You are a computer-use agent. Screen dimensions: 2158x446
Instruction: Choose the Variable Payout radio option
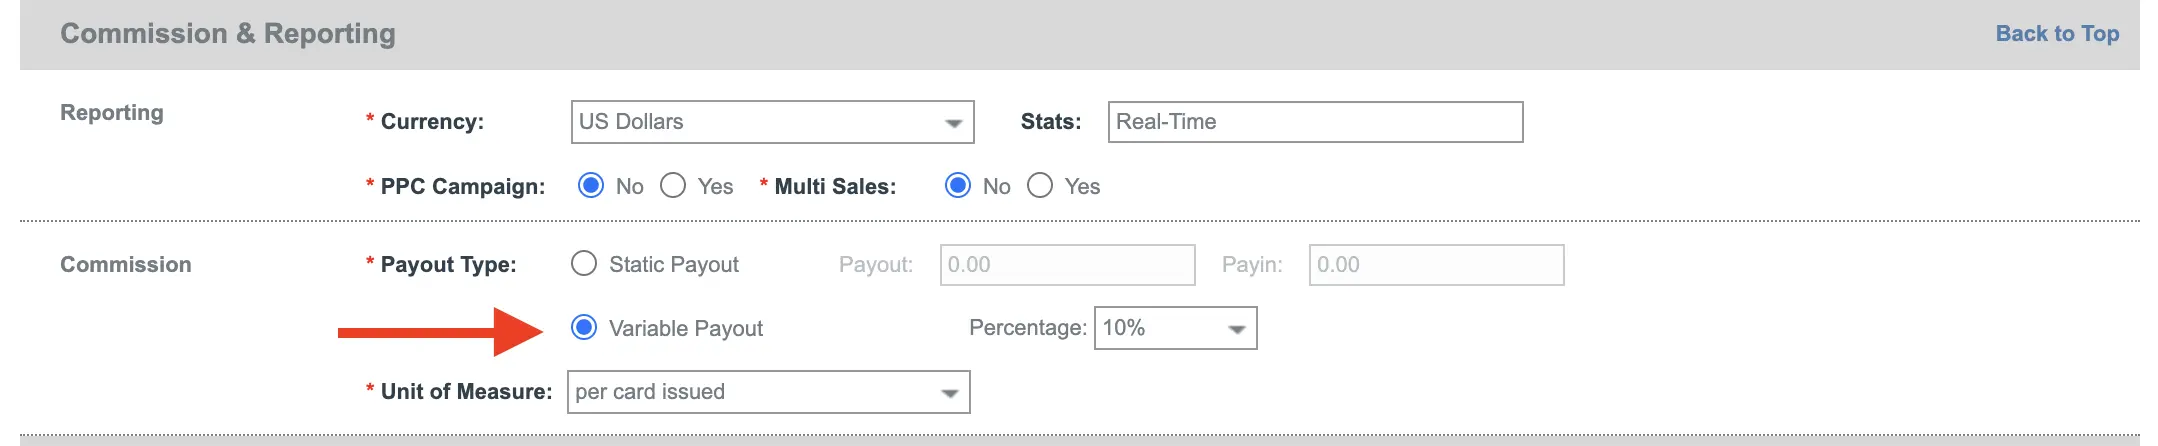click(x=583, y=328)
